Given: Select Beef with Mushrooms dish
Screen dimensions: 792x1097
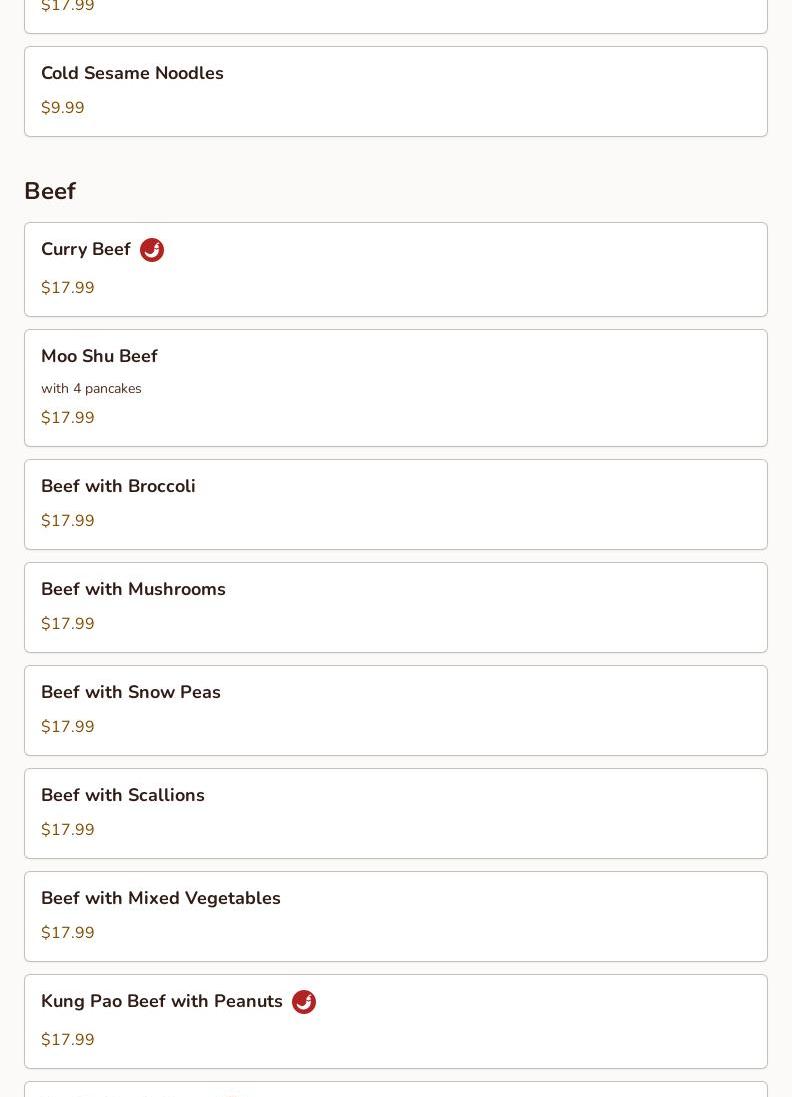Looking at the screenshot, I should 133,590.
